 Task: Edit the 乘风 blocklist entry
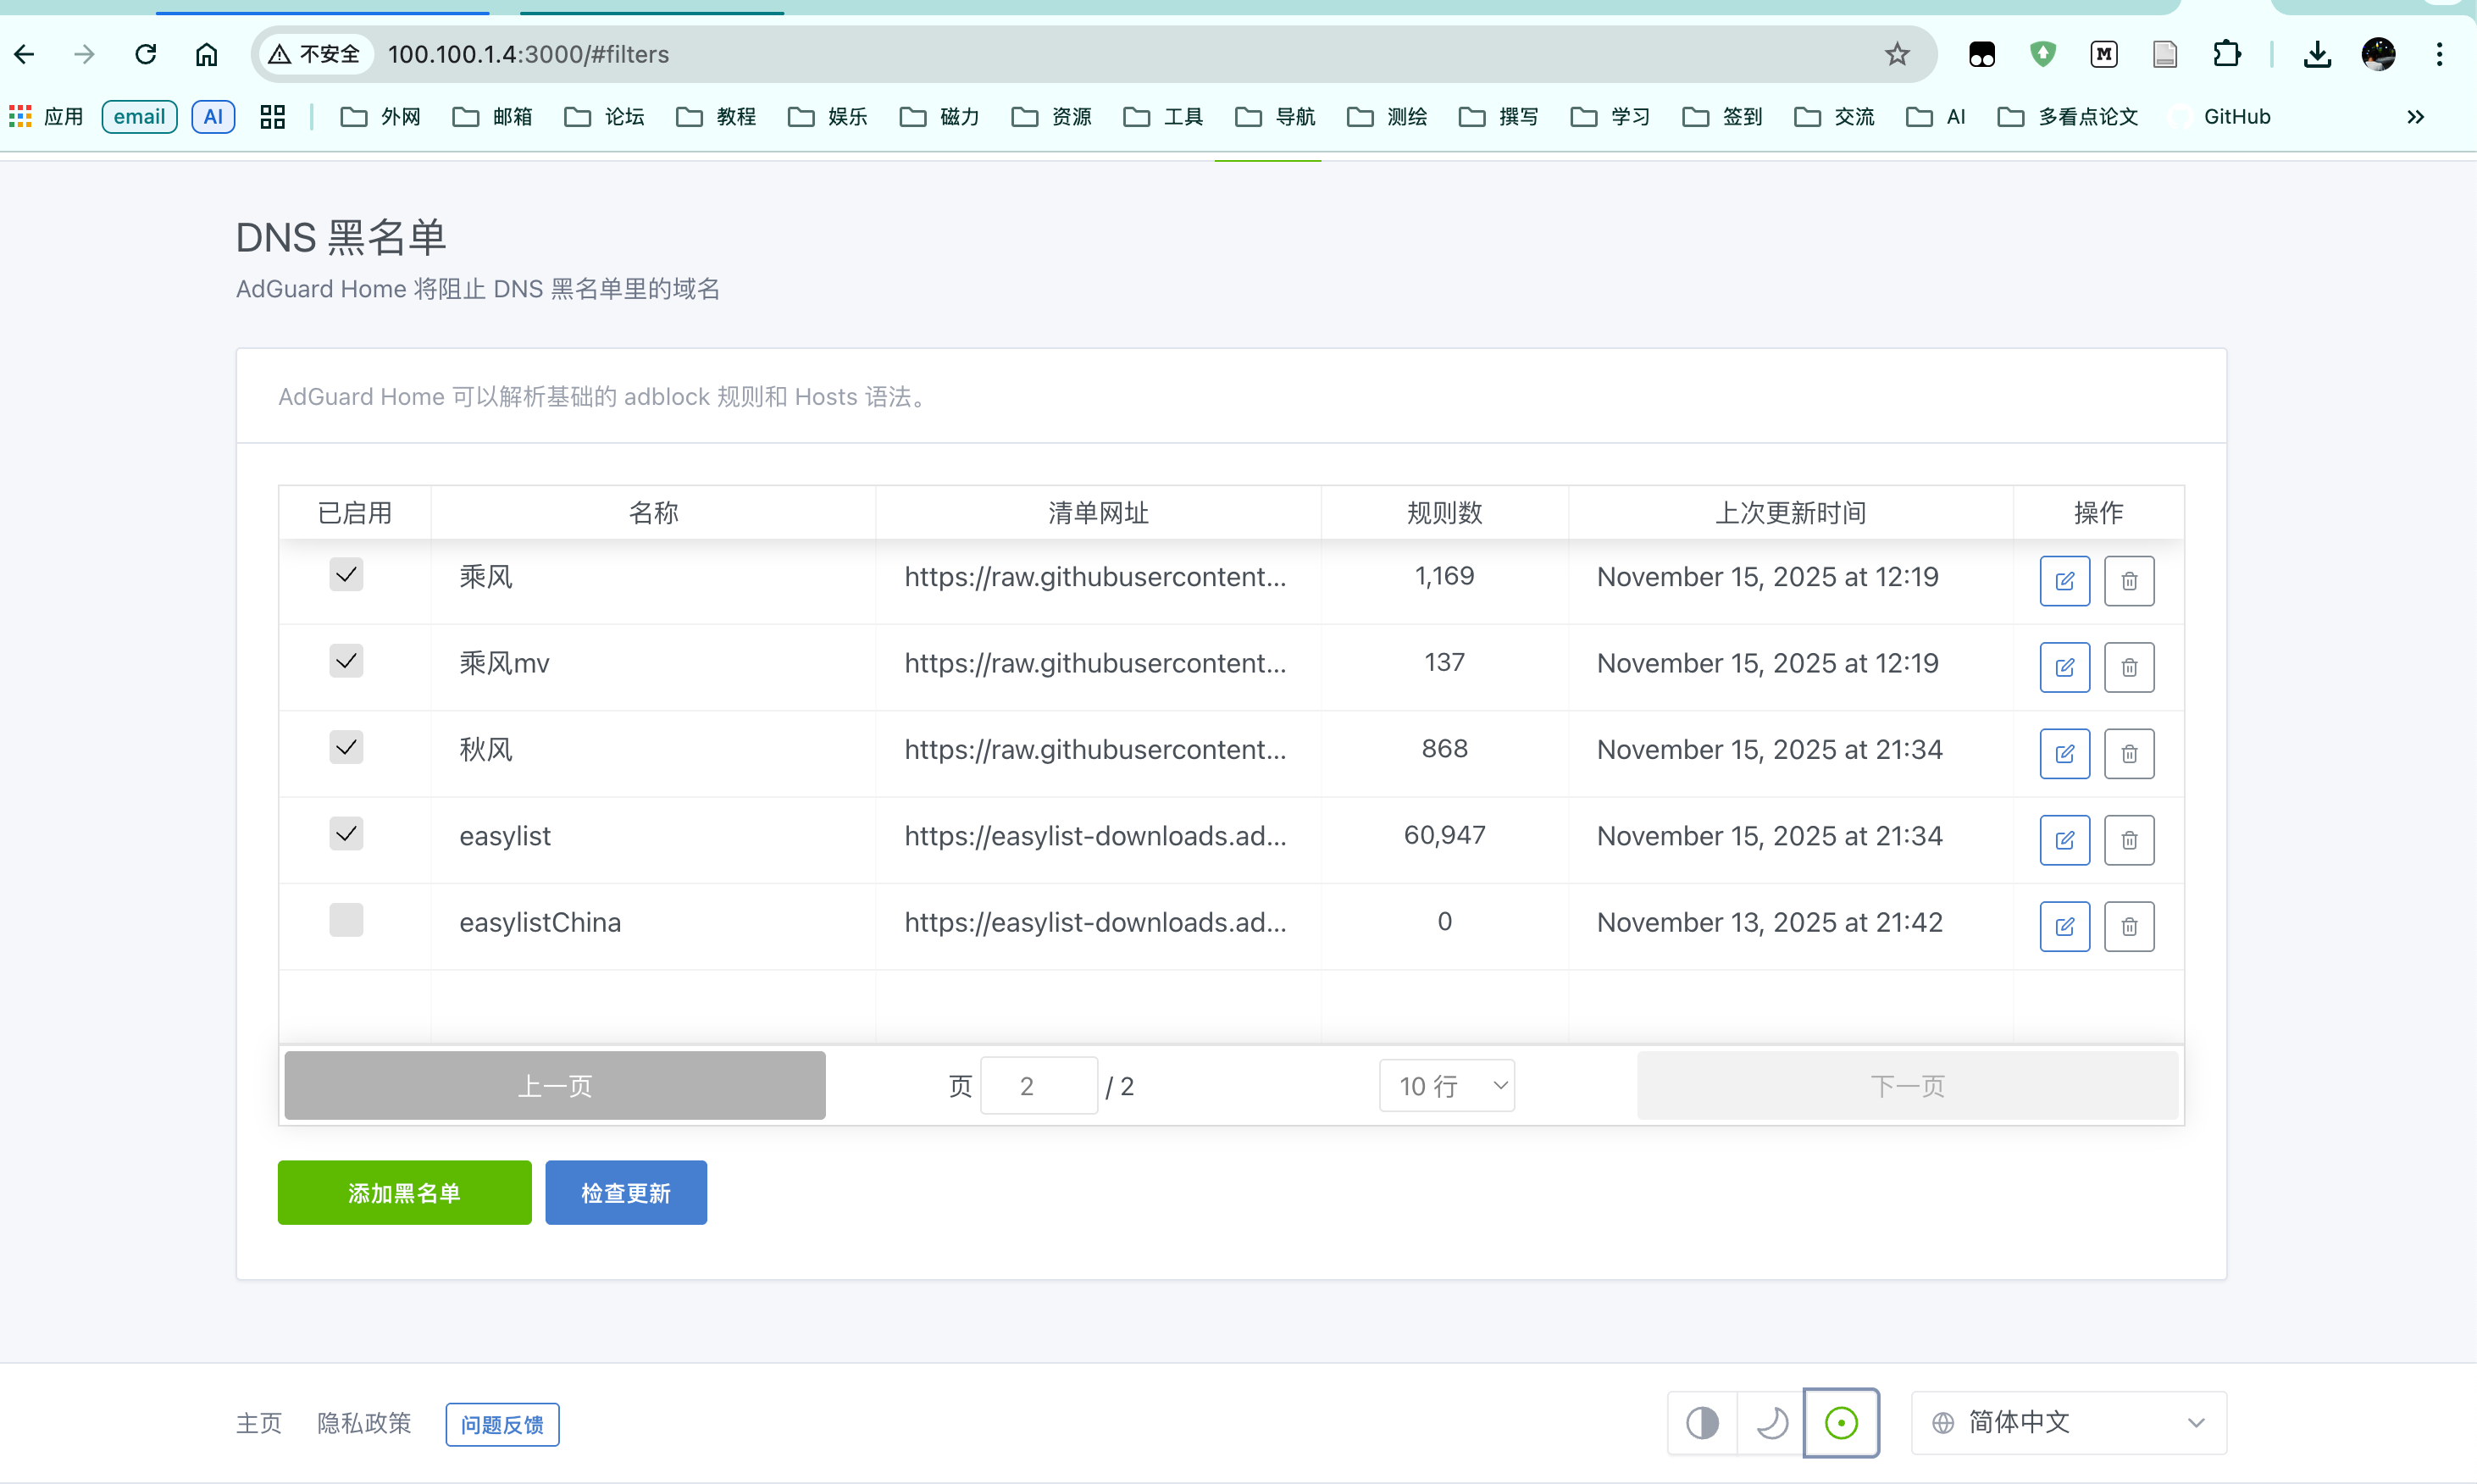tap(2064, 580)
